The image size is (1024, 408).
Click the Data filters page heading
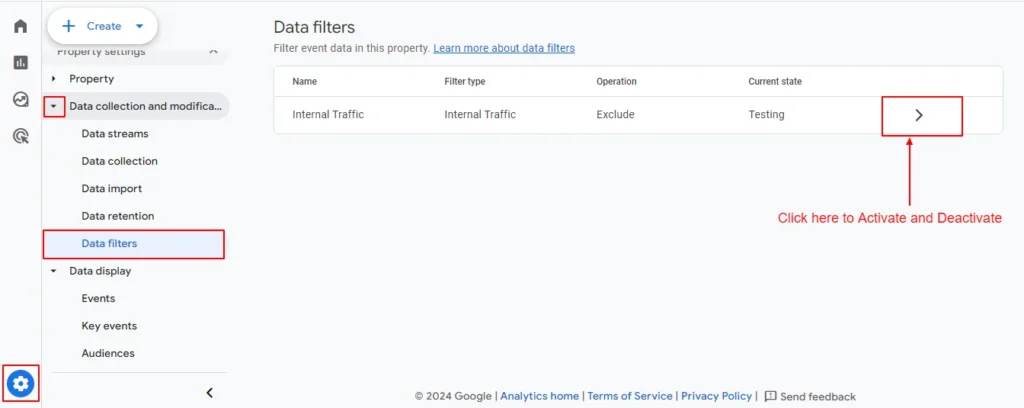click(x=314, y=27)
